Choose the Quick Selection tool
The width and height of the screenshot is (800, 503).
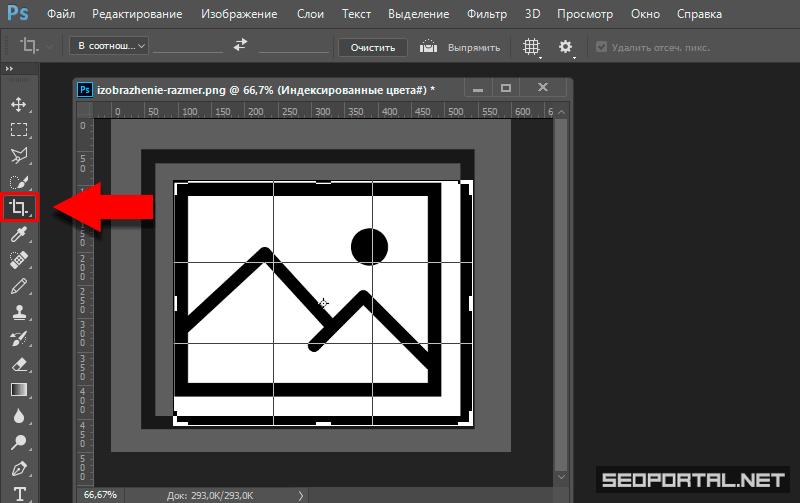[x=19, y=182]
